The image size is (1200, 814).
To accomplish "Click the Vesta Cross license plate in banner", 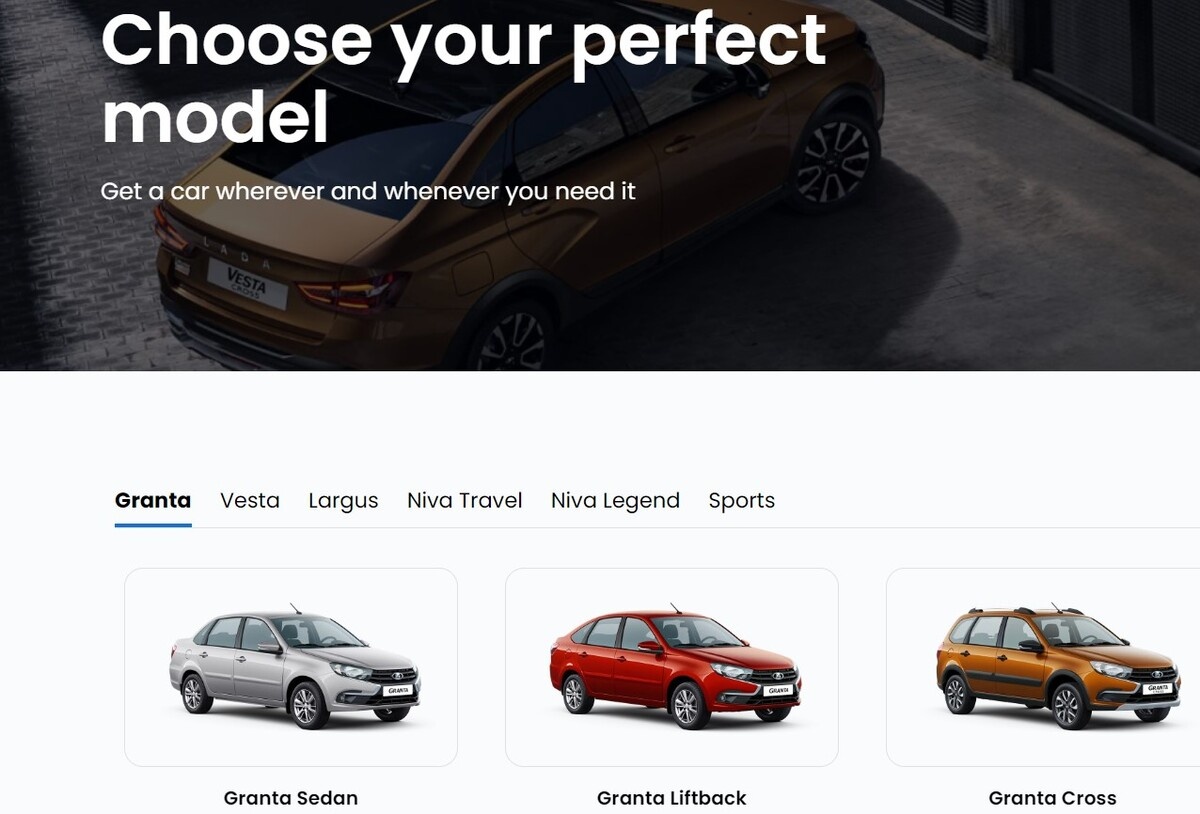I will [247, 283].
